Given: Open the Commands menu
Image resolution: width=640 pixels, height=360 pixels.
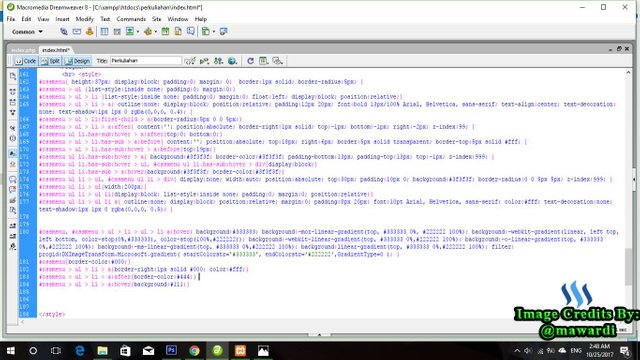Looking at the screenshot, I should click(x=131, y=19).
